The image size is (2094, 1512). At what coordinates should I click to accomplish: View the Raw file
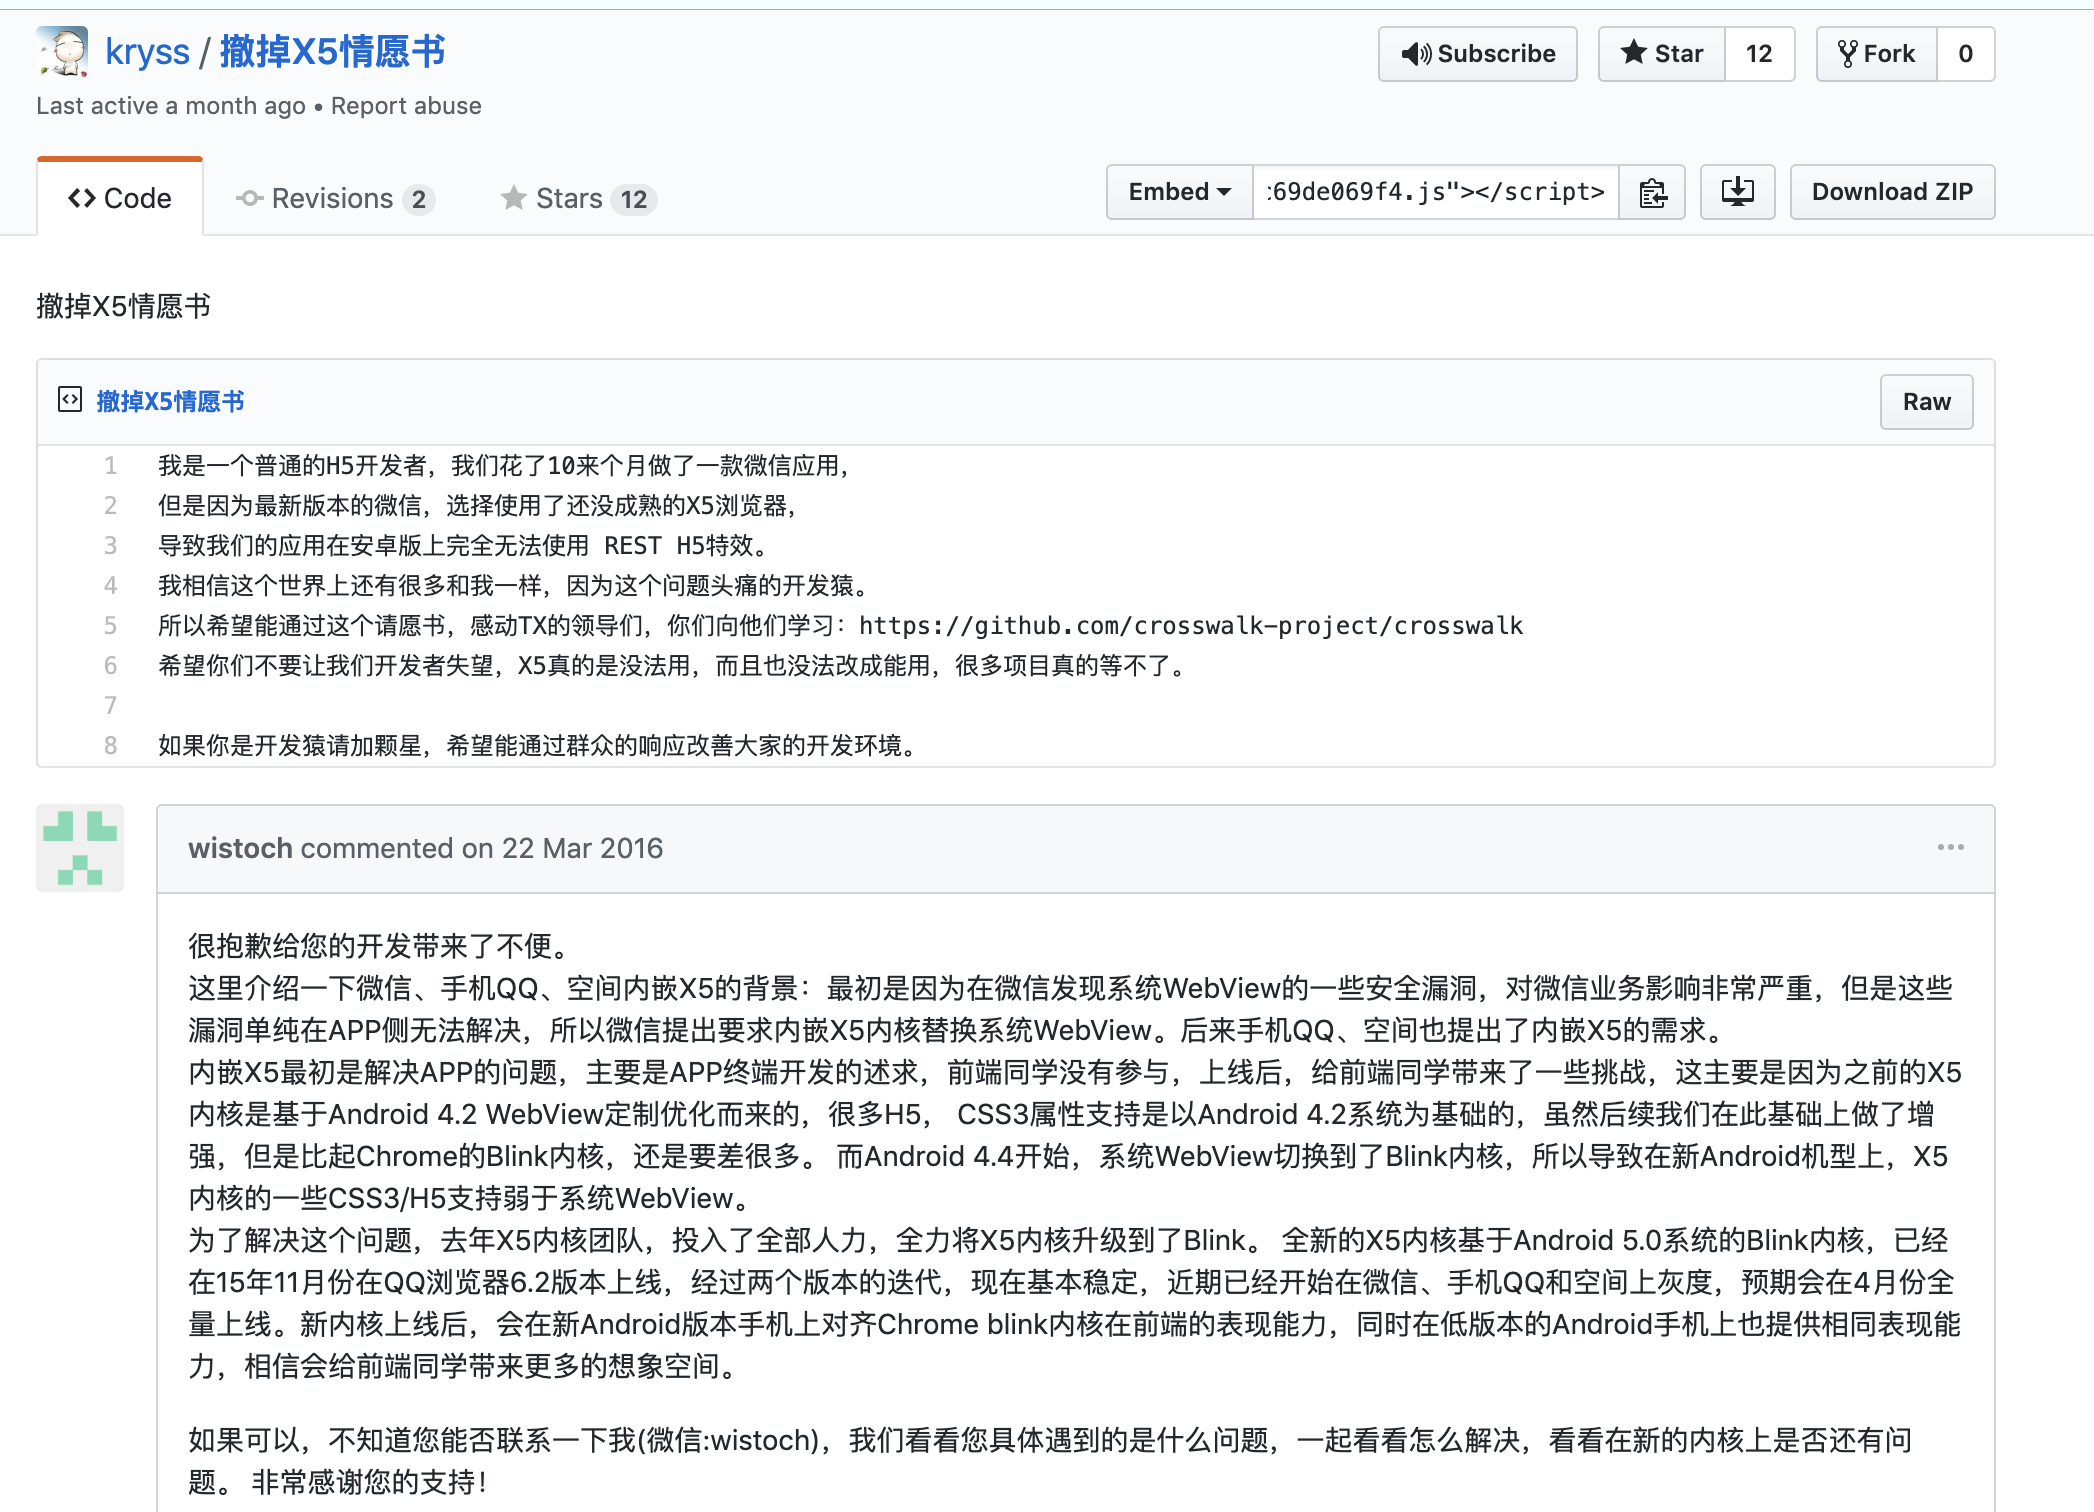coord(1926,402)
